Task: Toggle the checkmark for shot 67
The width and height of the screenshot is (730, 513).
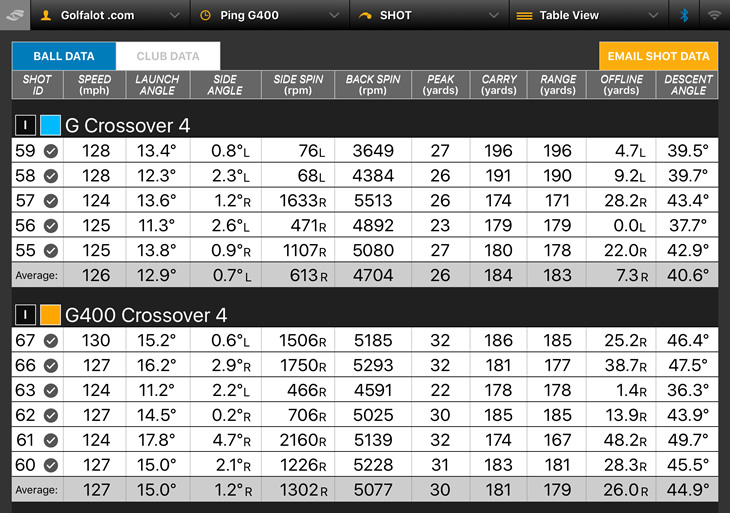Action: pos(51,341)
